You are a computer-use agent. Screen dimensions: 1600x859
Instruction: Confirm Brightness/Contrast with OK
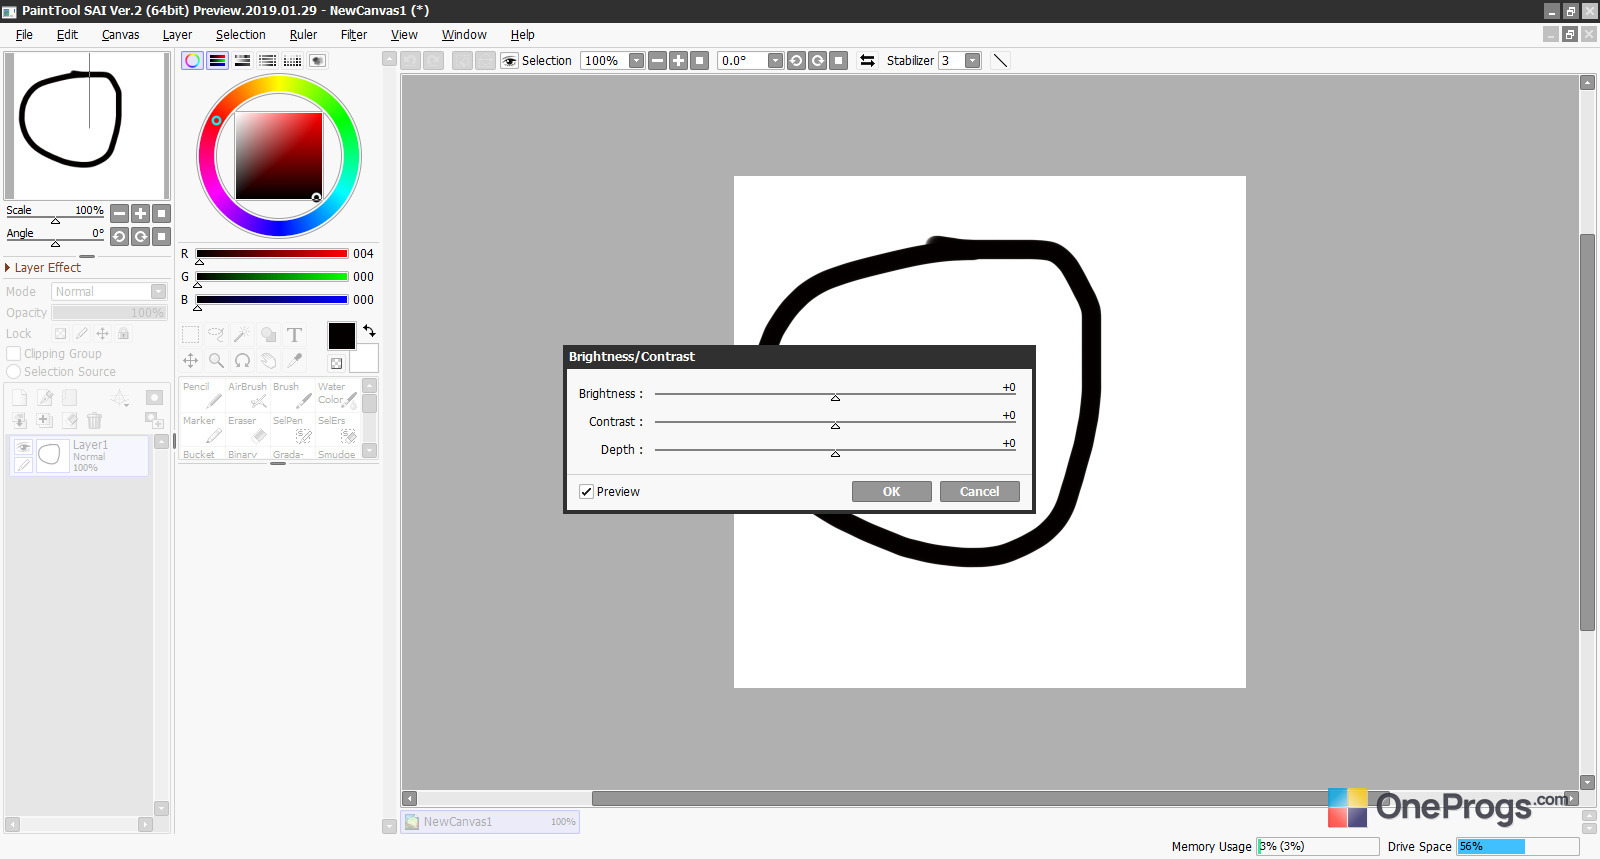pos(892,492)
